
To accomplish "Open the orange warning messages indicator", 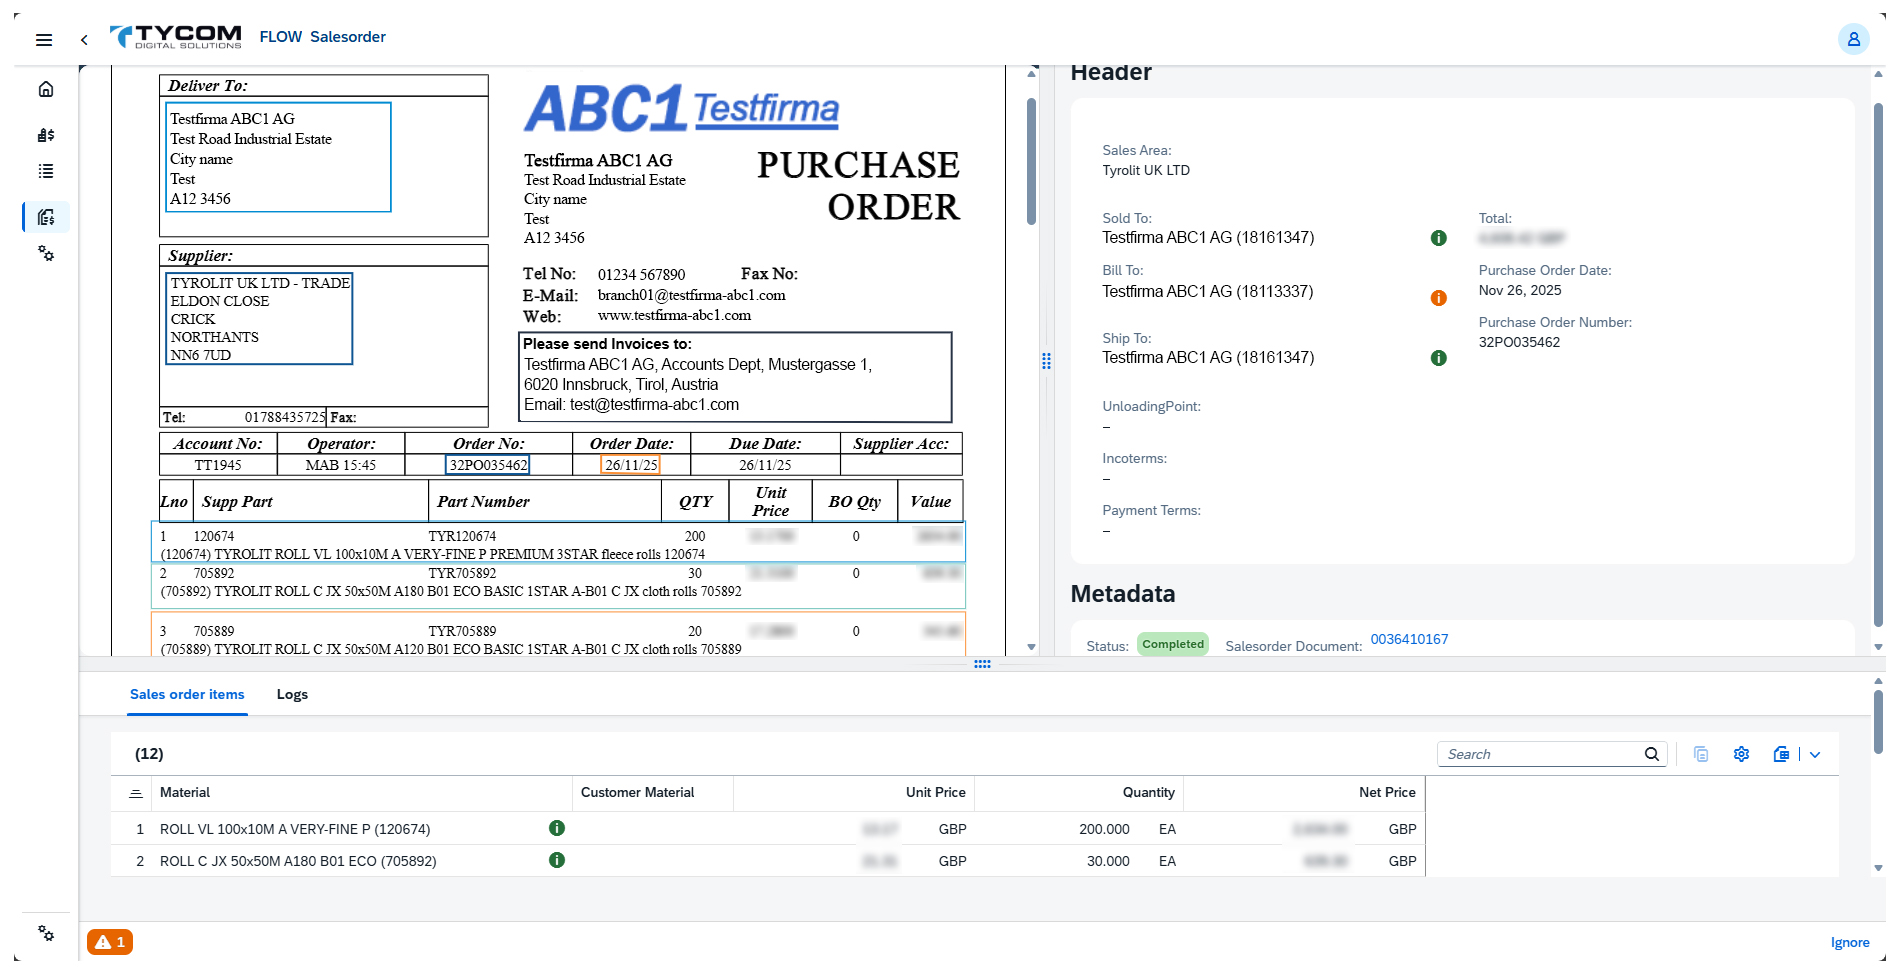I will tap(110, 942).
